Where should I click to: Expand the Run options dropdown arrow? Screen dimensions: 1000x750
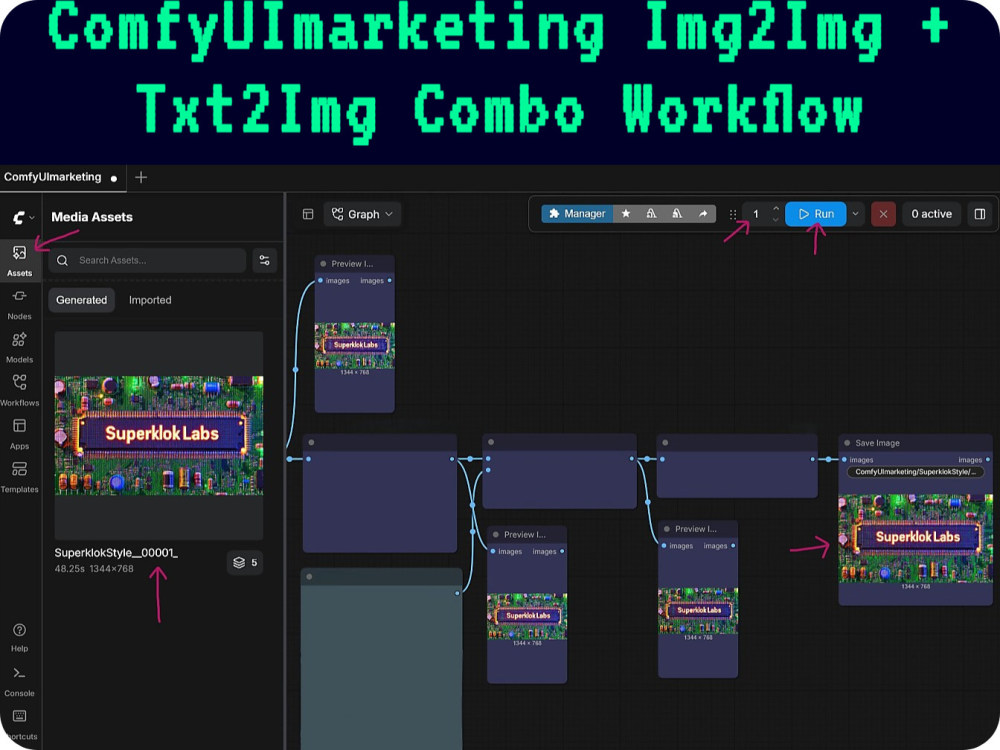855,214
